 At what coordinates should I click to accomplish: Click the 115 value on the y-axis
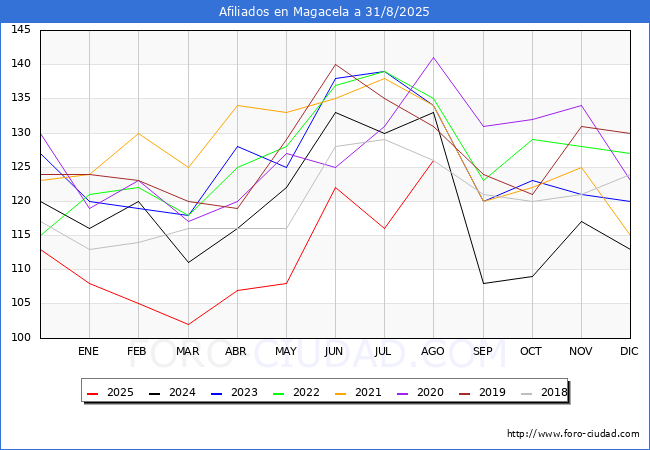pos(21,235)
